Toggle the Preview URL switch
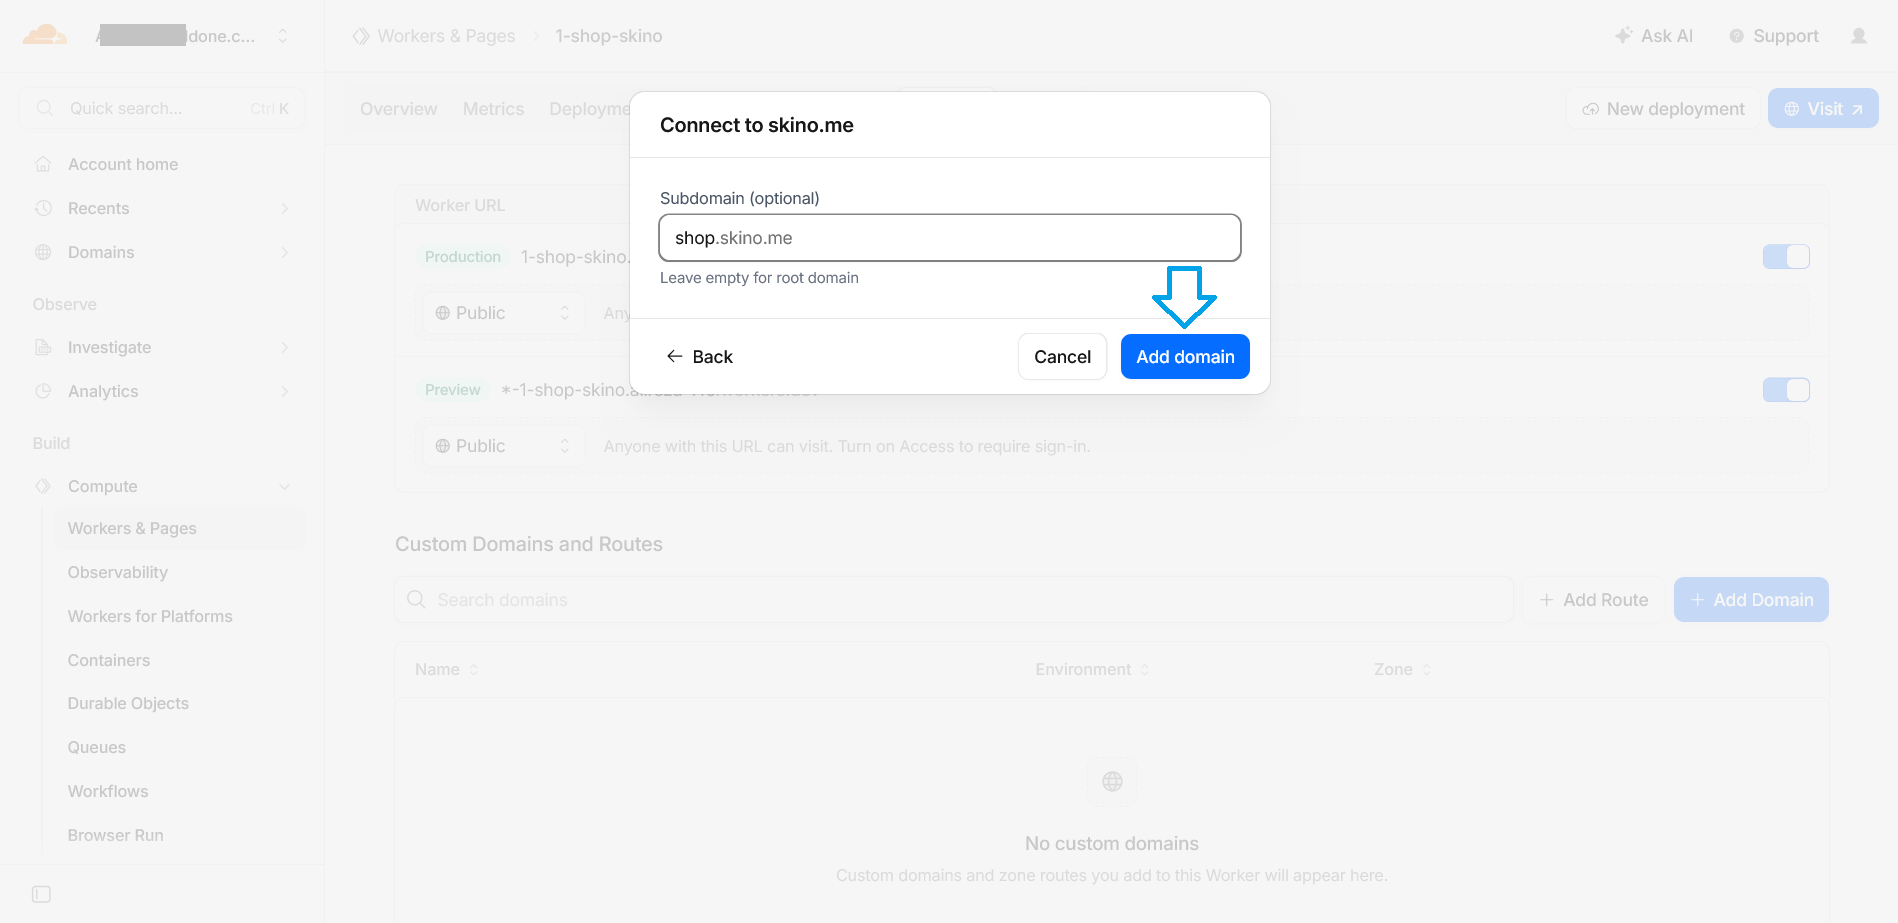 pos(1786,390)
